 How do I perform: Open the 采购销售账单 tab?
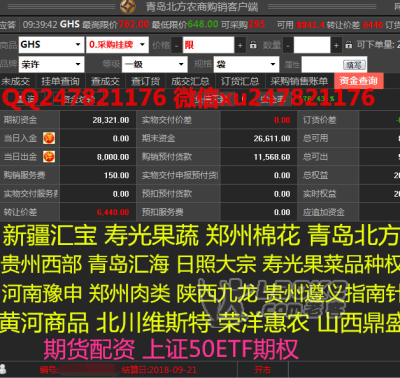pyautogui.click(x=299, y=81)
